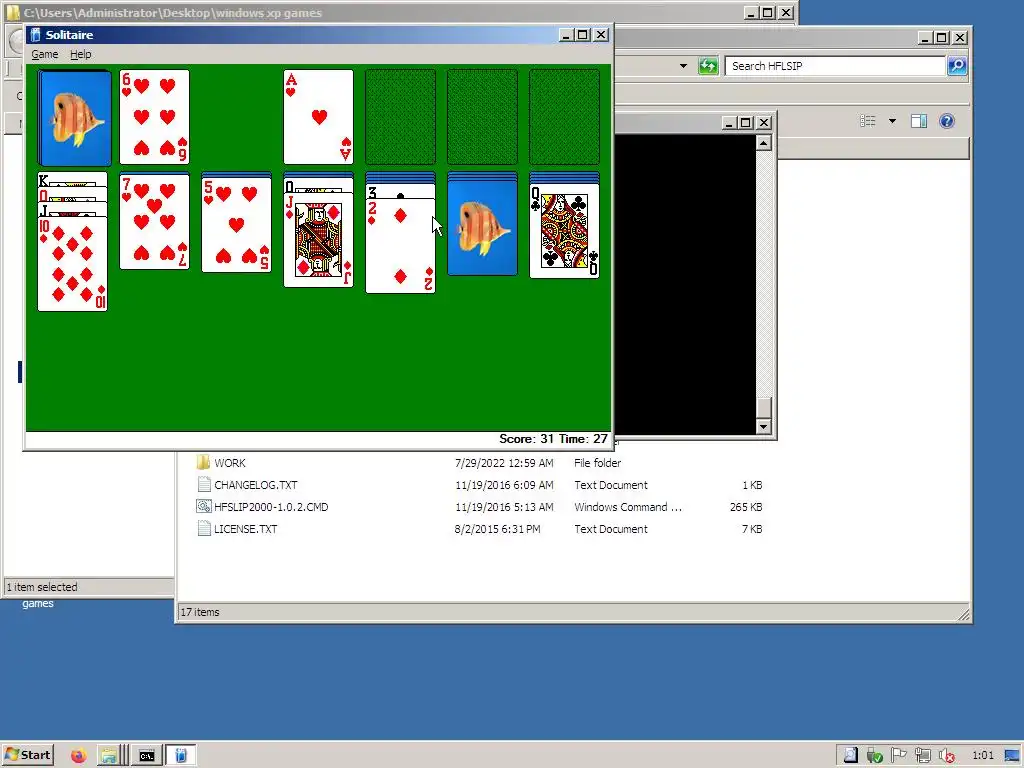The image size is (1024, 768).
Task: Minimize the HFSLIP Explorer window
Action: click(x=925, y=38)
